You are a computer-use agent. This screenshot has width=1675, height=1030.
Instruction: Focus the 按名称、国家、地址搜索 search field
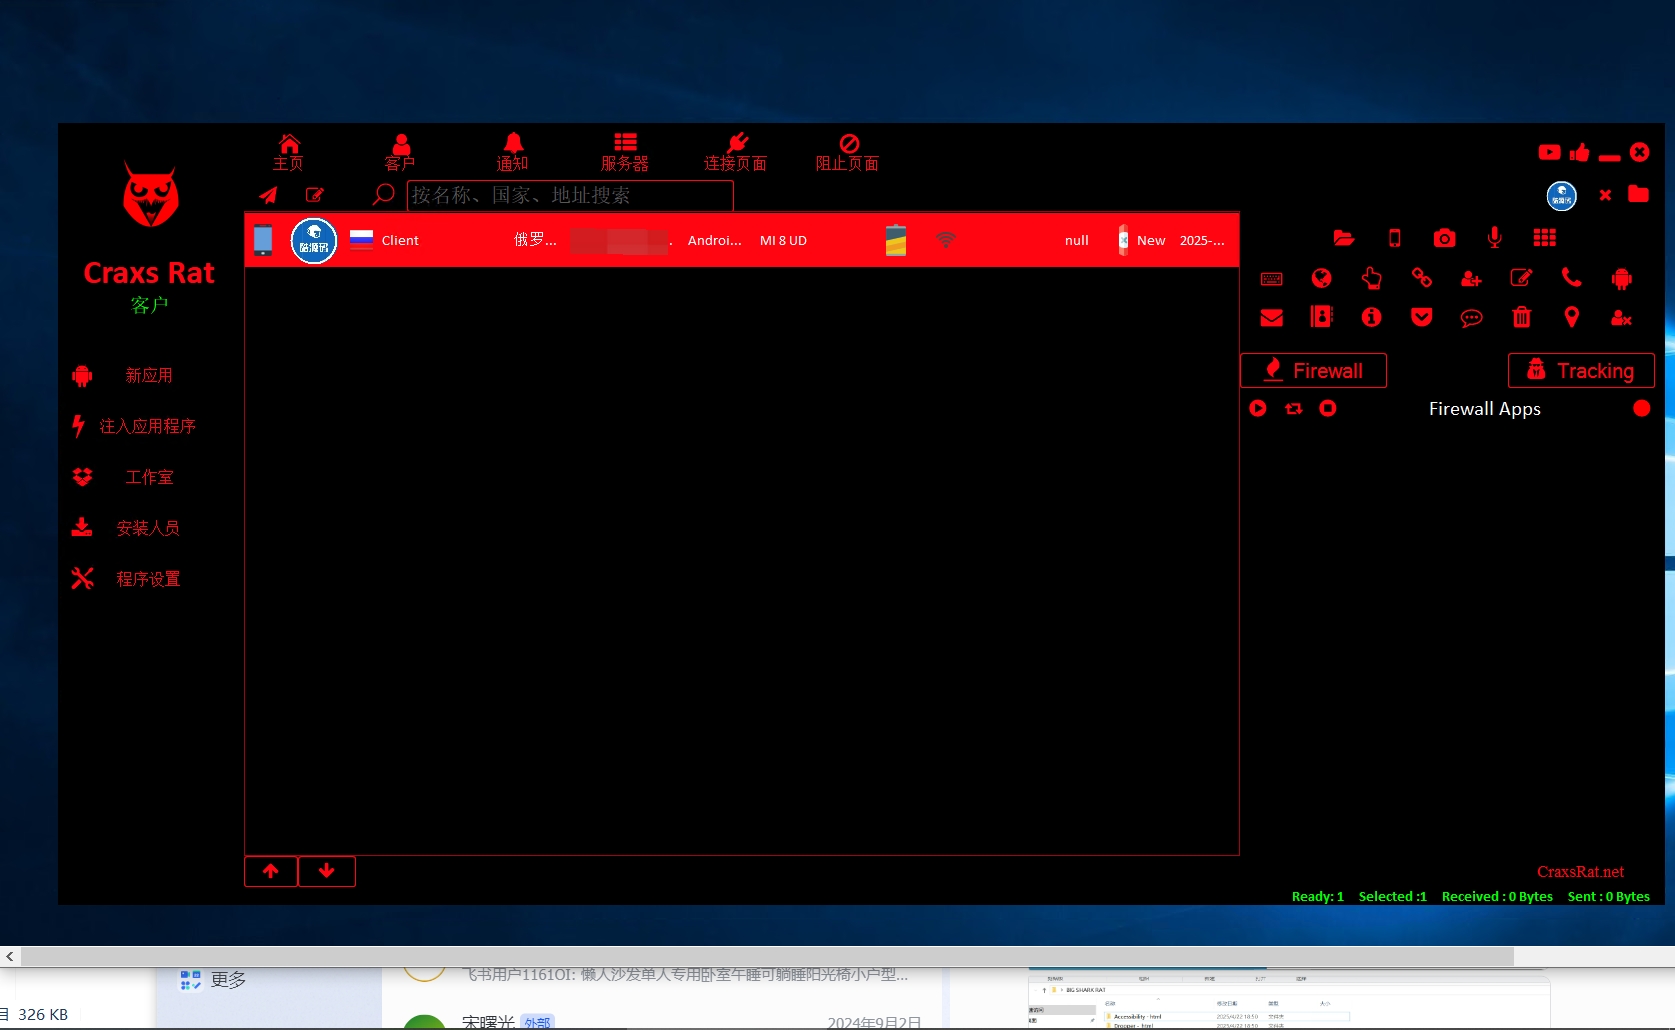(570, 195)
